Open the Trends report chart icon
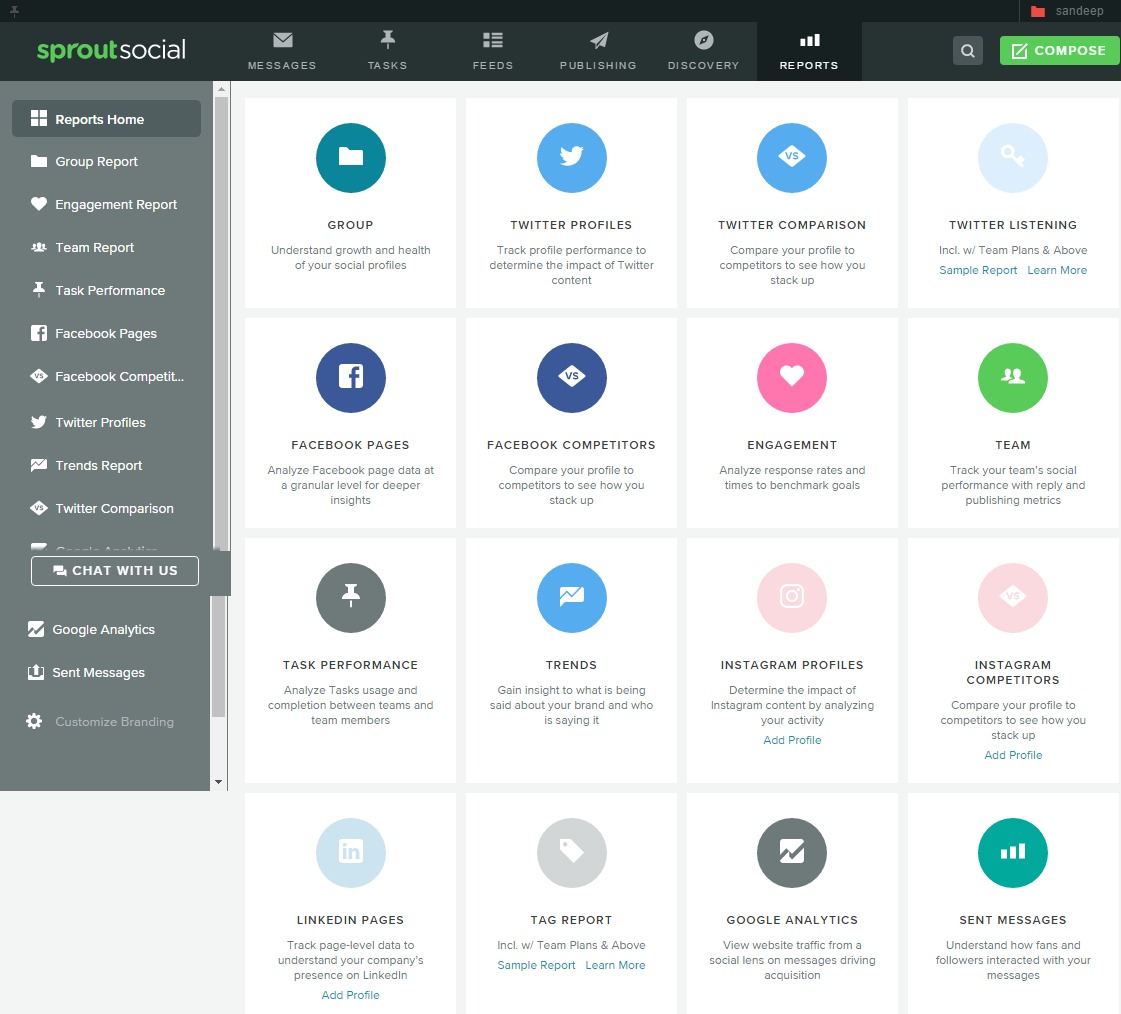The width and height of the screenshot is (1121, 1014). coord(571,597)
